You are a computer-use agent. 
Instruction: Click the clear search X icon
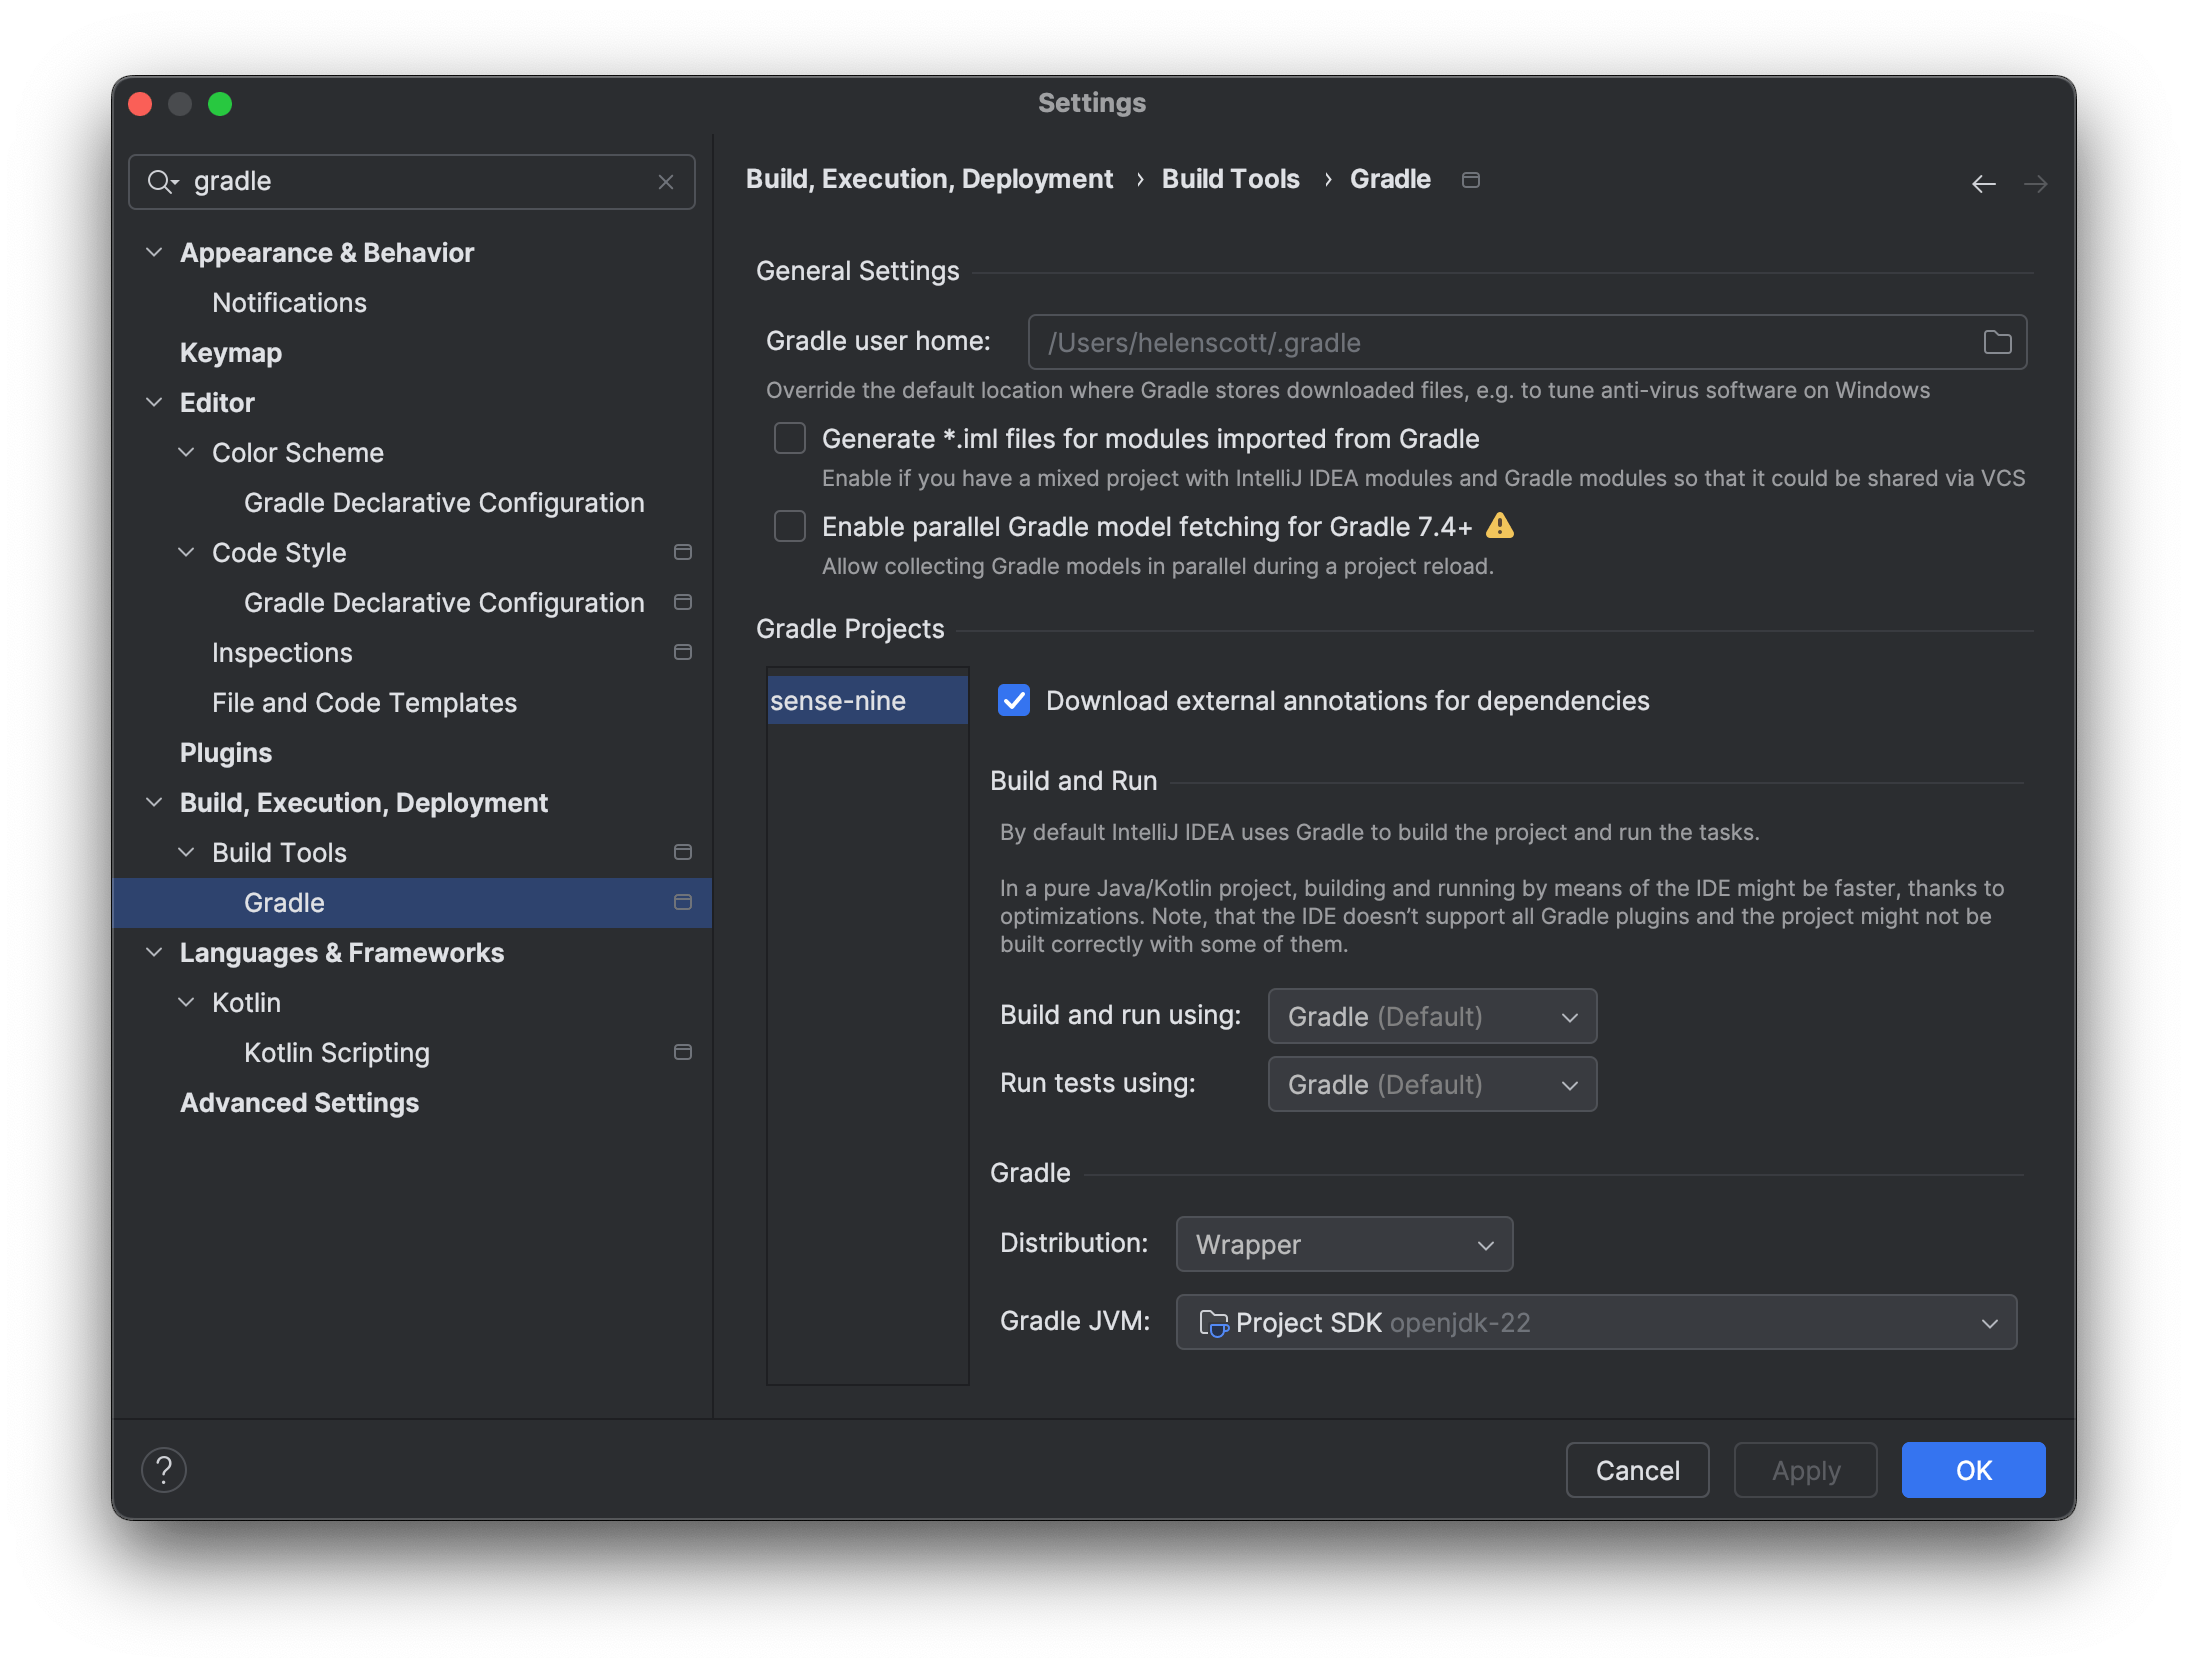pos(666,182)
